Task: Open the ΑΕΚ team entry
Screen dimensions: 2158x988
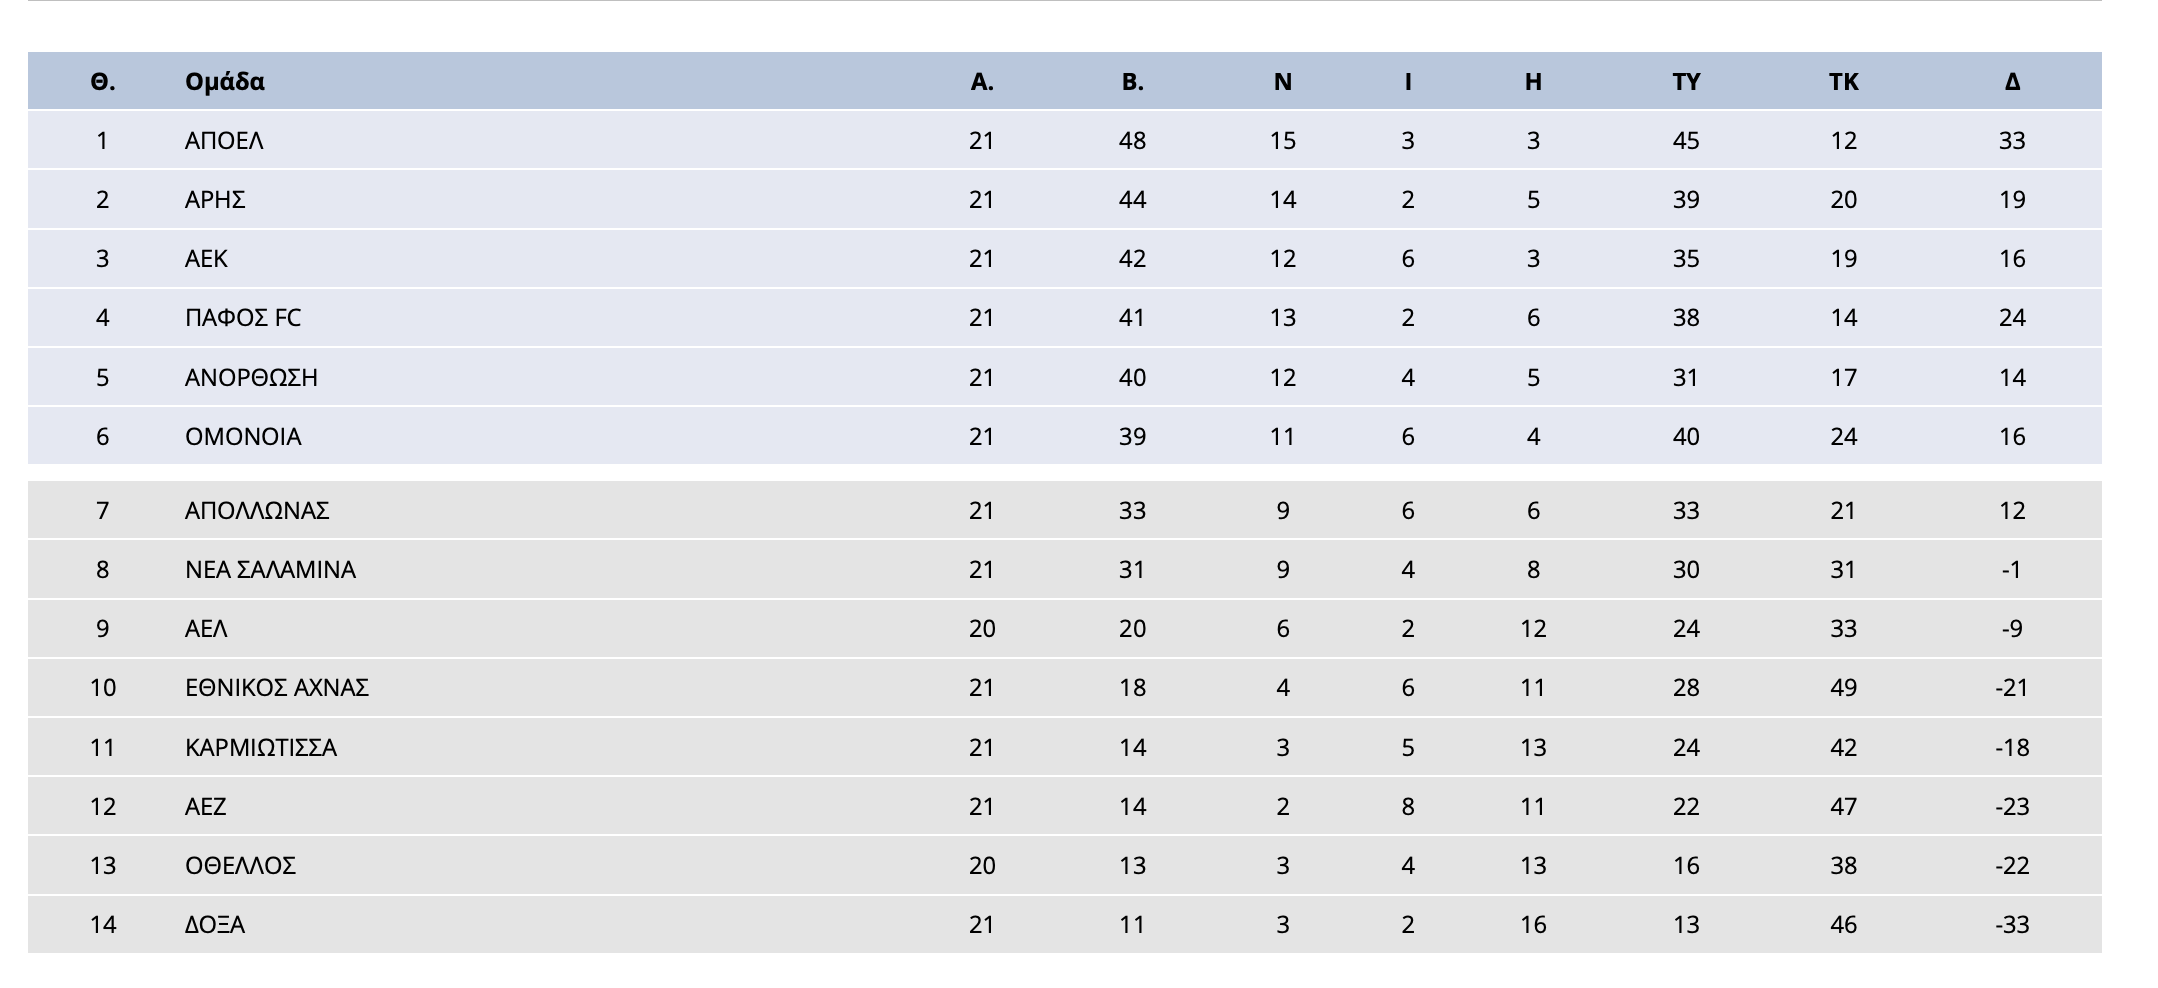Action: [x=206, y=259]
